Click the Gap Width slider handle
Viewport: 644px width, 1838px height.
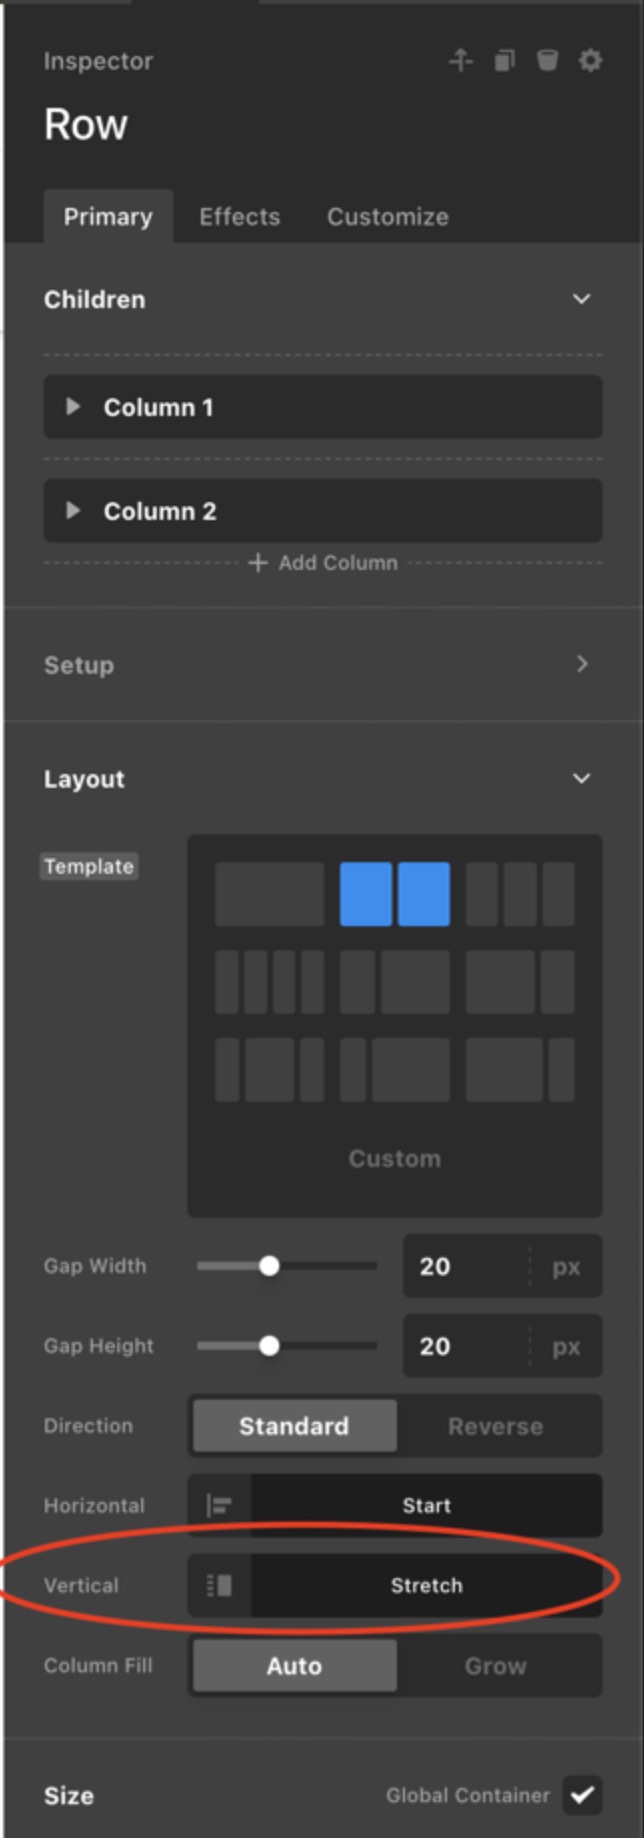point(269,1266)
